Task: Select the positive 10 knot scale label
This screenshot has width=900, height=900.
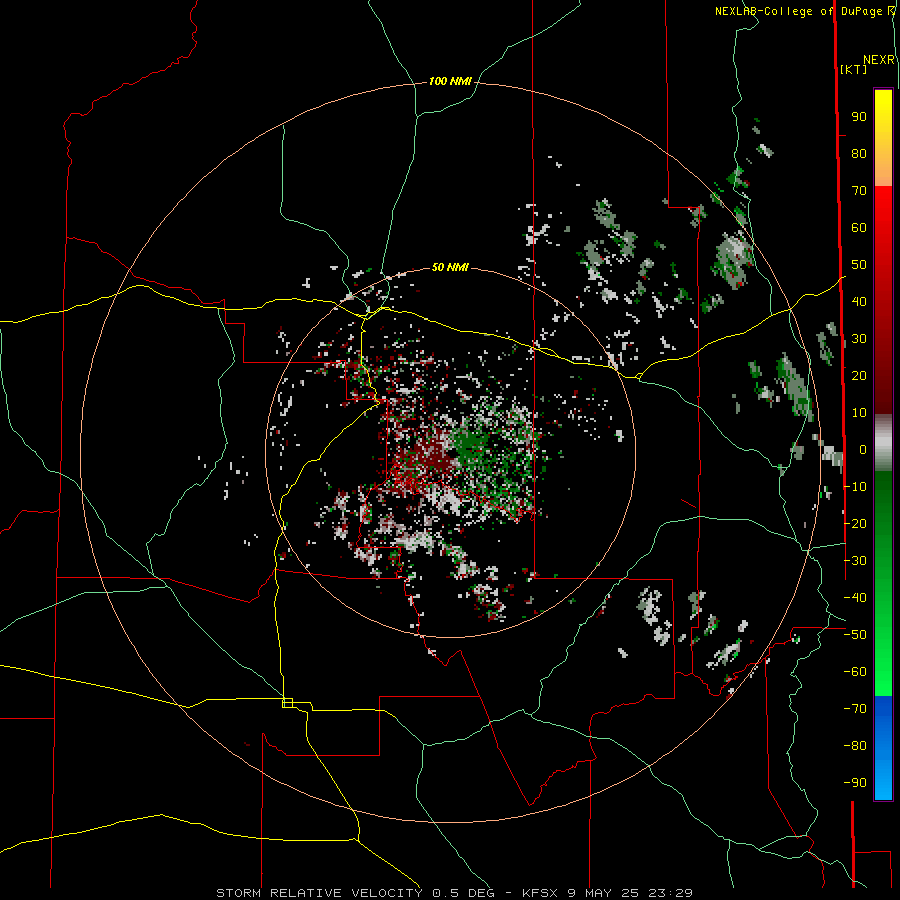Action: [859, 413]
